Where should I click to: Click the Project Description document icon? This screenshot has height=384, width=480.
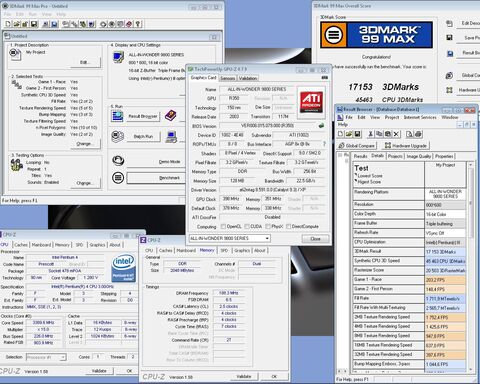(15, 54)
